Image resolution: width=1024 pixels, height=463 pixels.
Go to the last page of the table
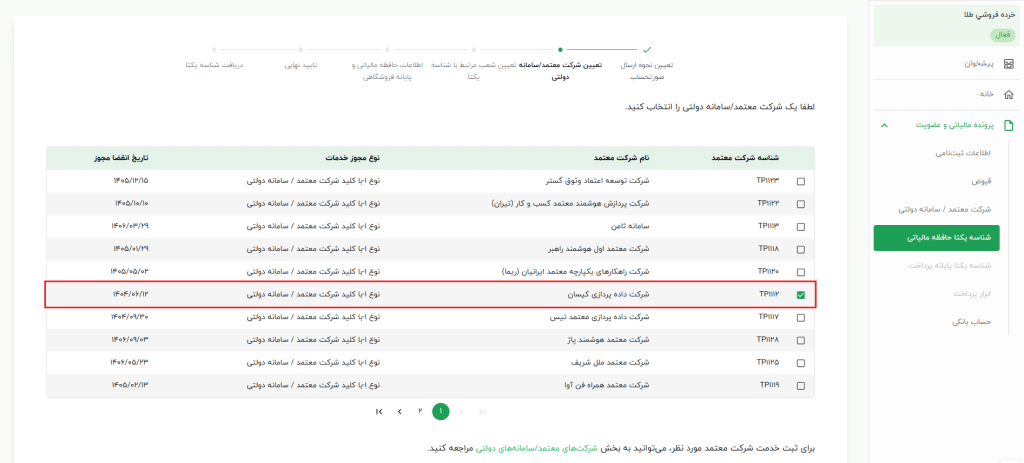(379, 411)
